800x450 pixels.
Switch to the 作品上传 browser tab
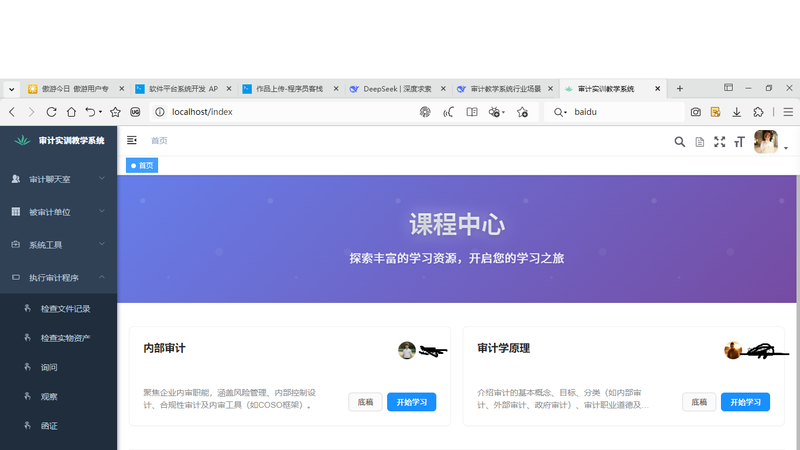[290, 89]
